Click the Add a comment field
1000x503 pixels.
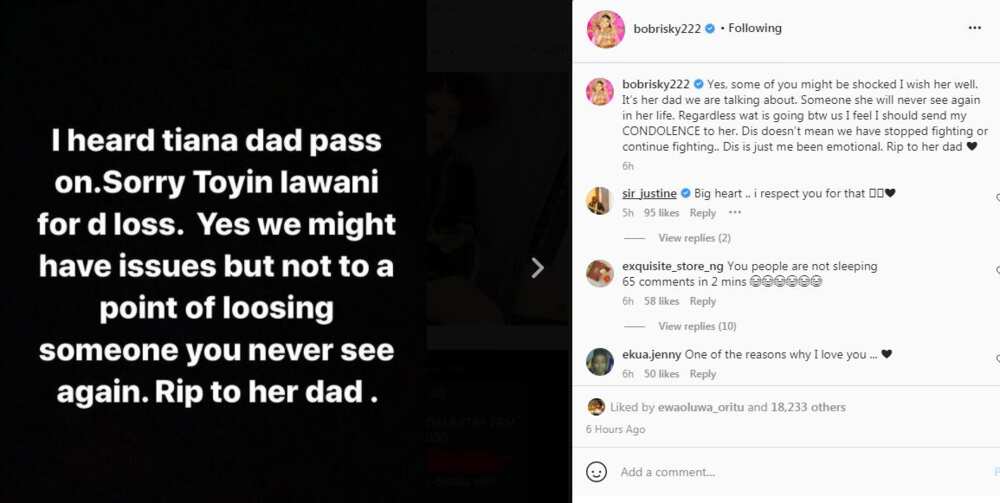coord(804,472)
